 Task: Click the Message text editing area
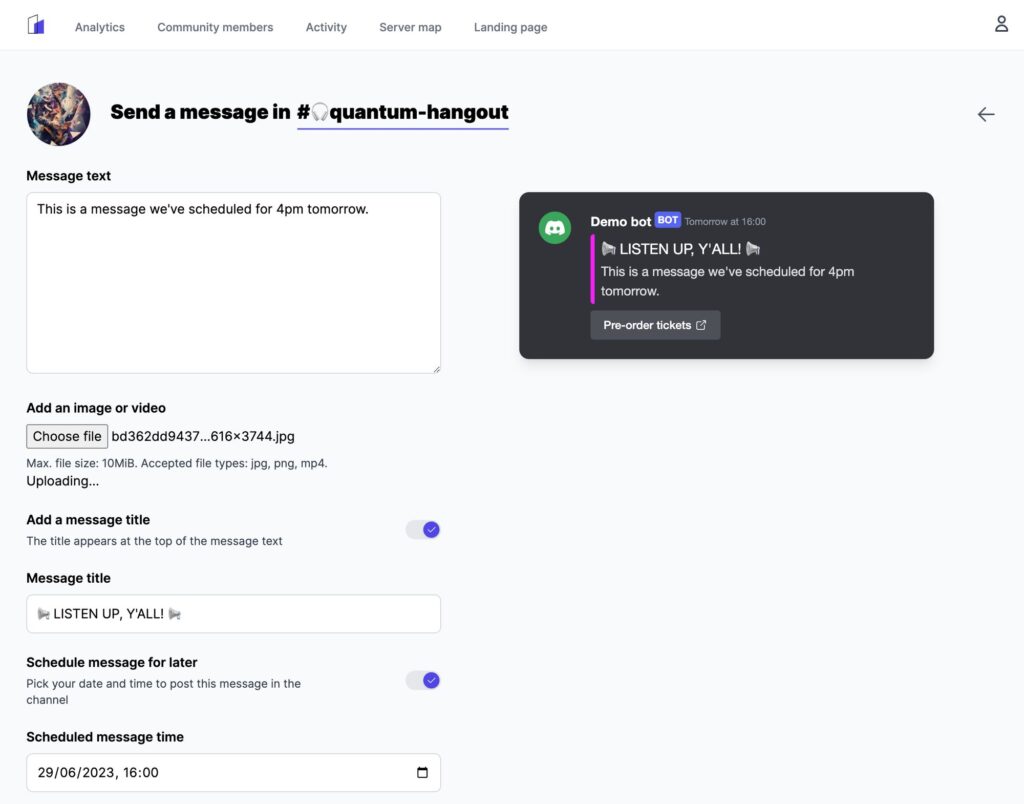(x=233, y=282)
